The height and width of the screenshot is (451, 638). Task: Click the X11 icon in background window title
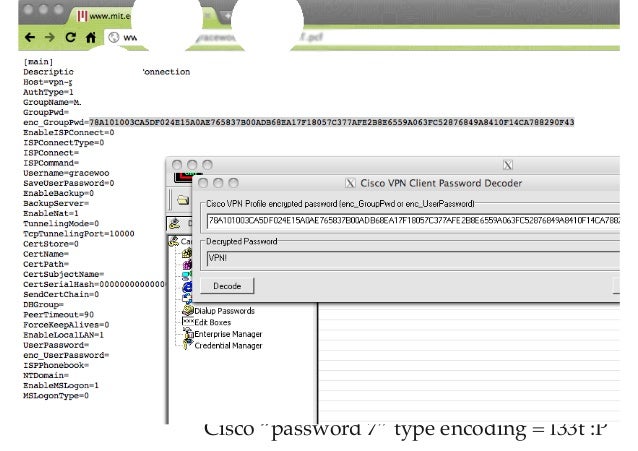(x=508, y=165)
